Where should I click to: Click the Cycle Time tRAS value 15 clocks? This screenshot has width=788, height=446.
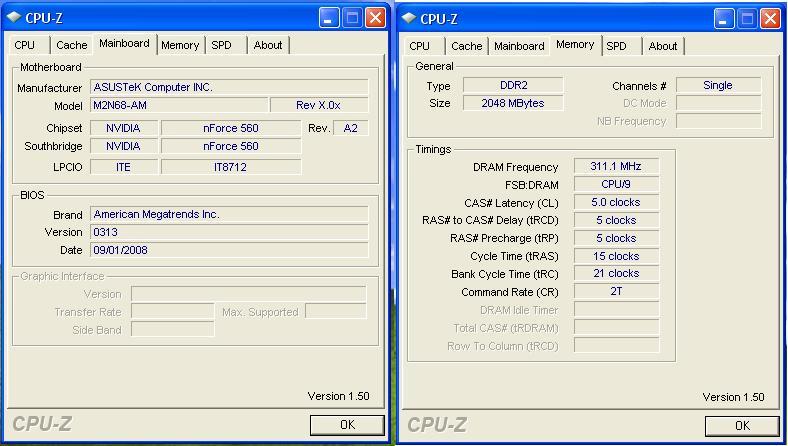pos(616,256)
